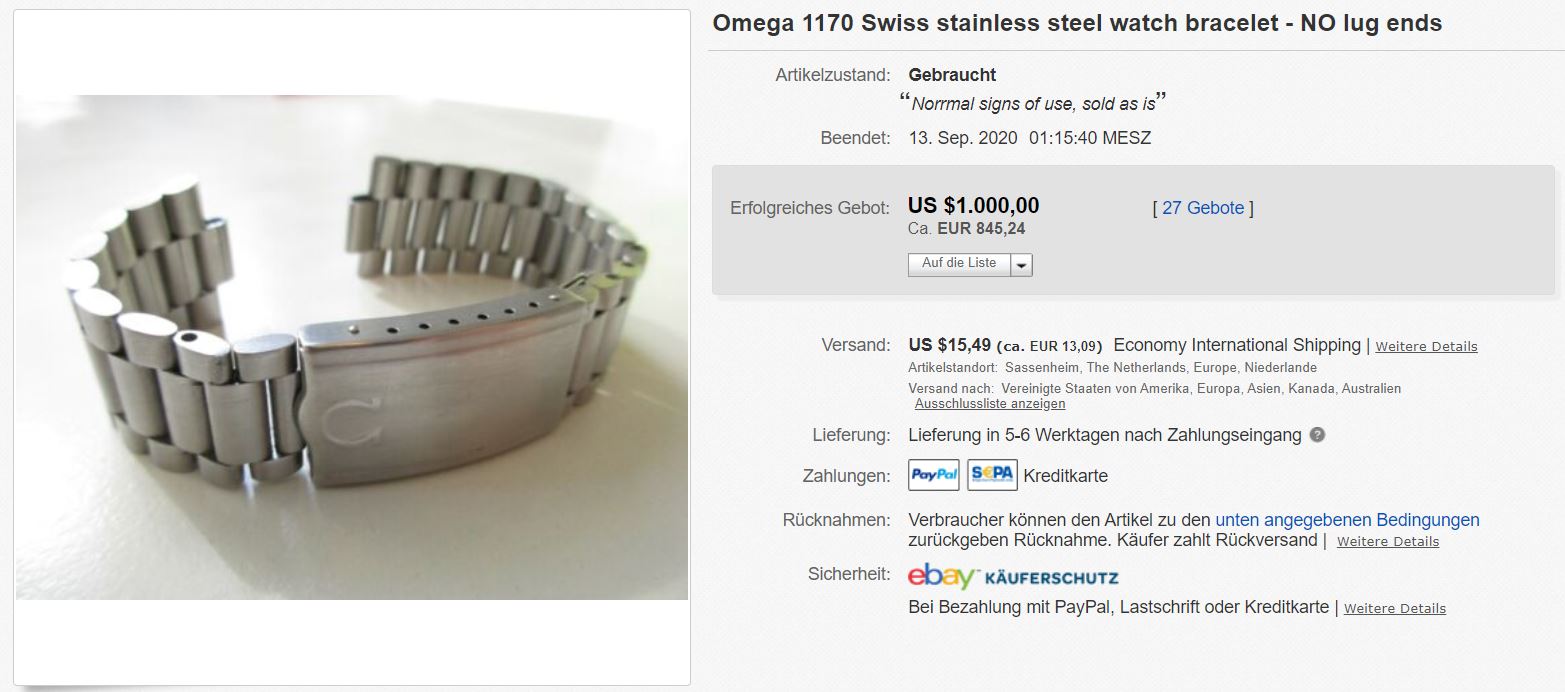Open "Weitere Details" next to Rückversand

click(x=1388, y=542)
